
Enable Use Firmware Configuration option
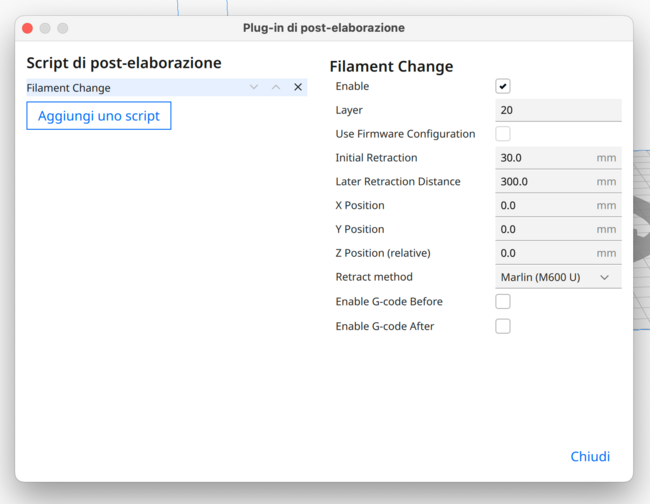coord(503,134)
